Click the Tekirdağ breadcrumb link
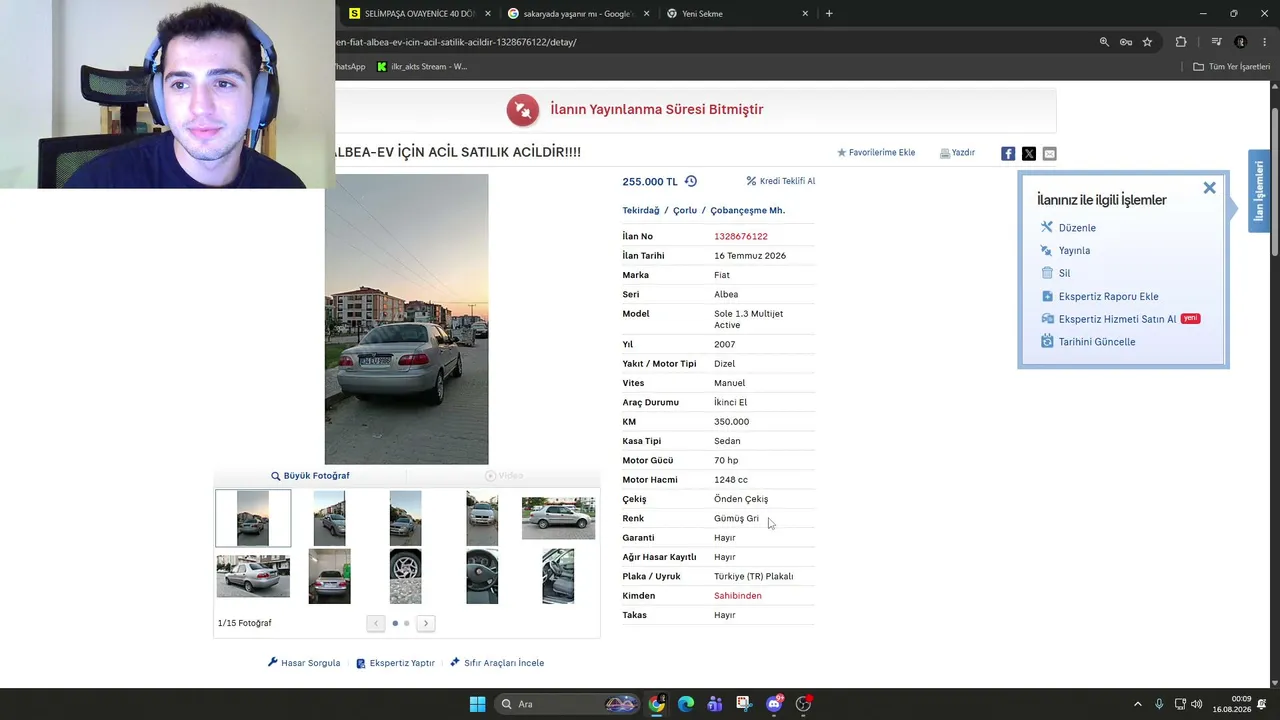 pyautogui.click(x=641, y=210)
